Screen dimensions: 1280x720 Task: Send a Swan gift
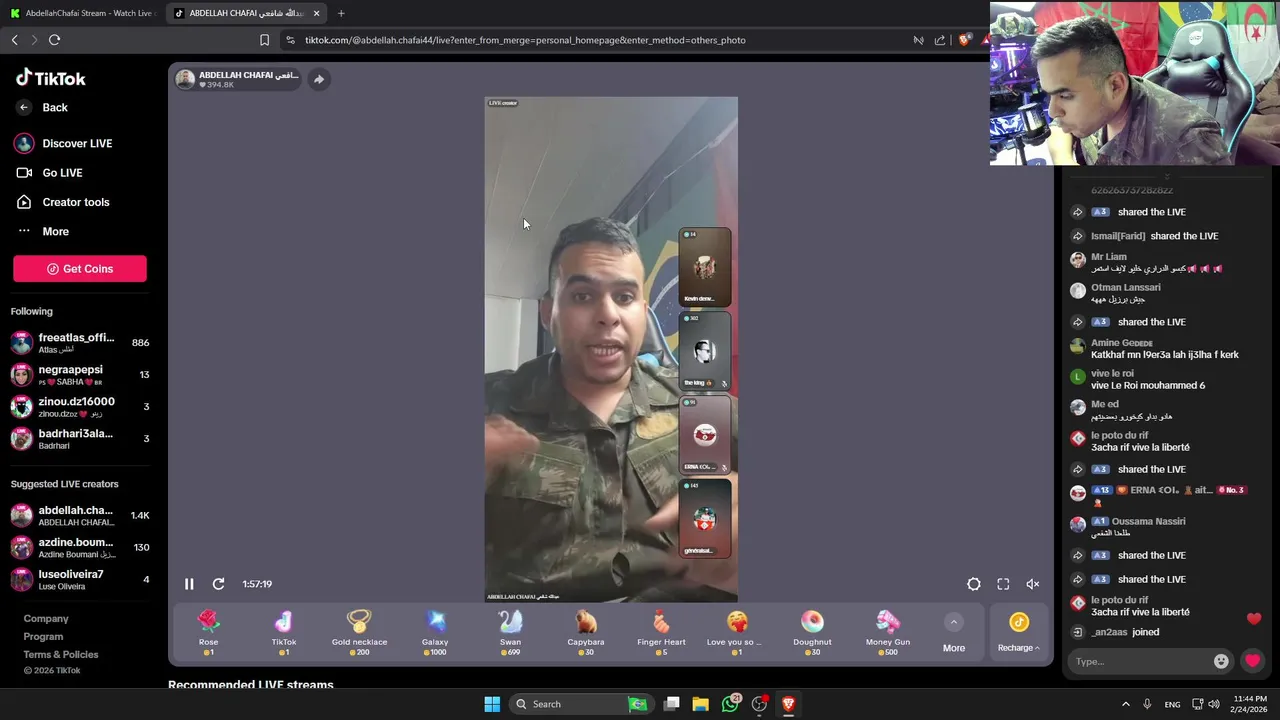tap(510, 632)
